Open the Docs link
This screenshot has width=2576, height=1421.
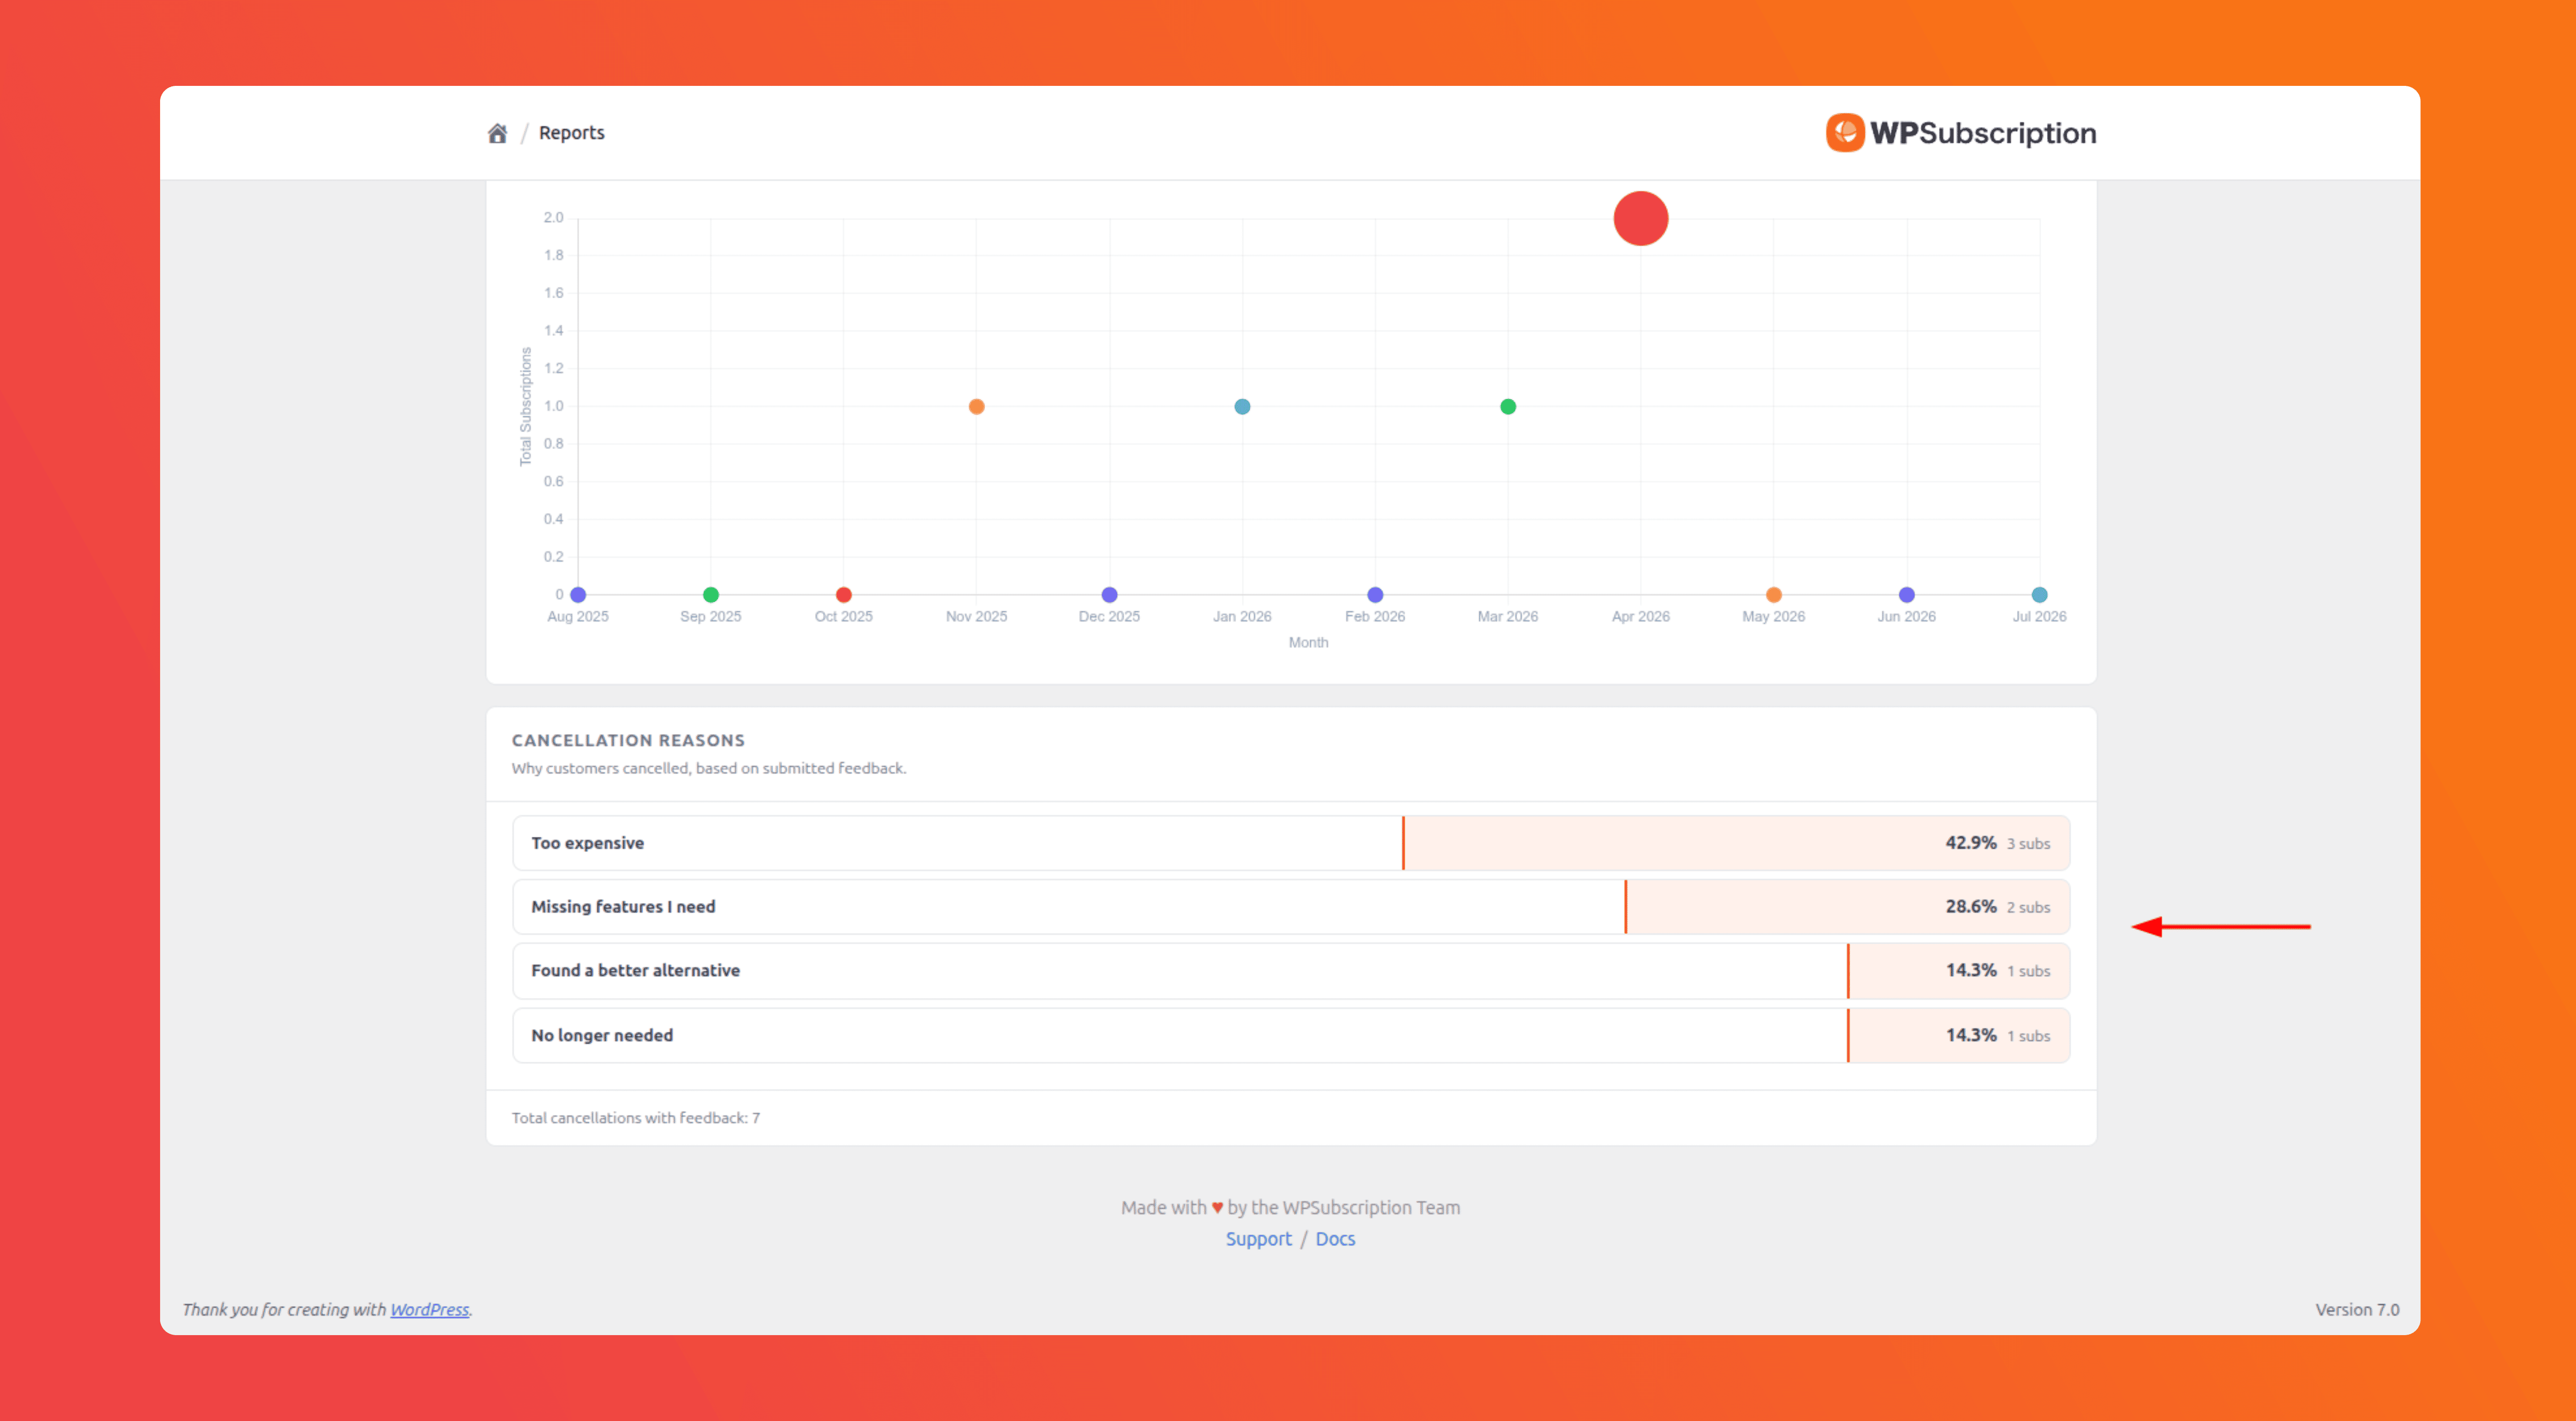click(1335, 1238)
